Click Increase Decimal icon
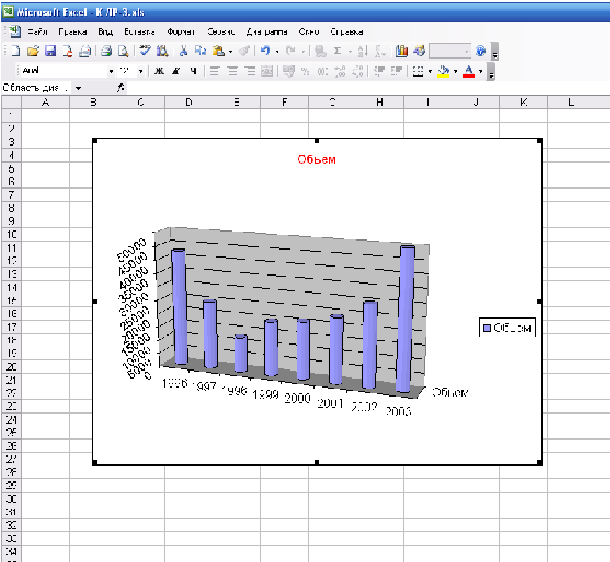Viewport: 610px width, 562px height. tap(340, 71)
